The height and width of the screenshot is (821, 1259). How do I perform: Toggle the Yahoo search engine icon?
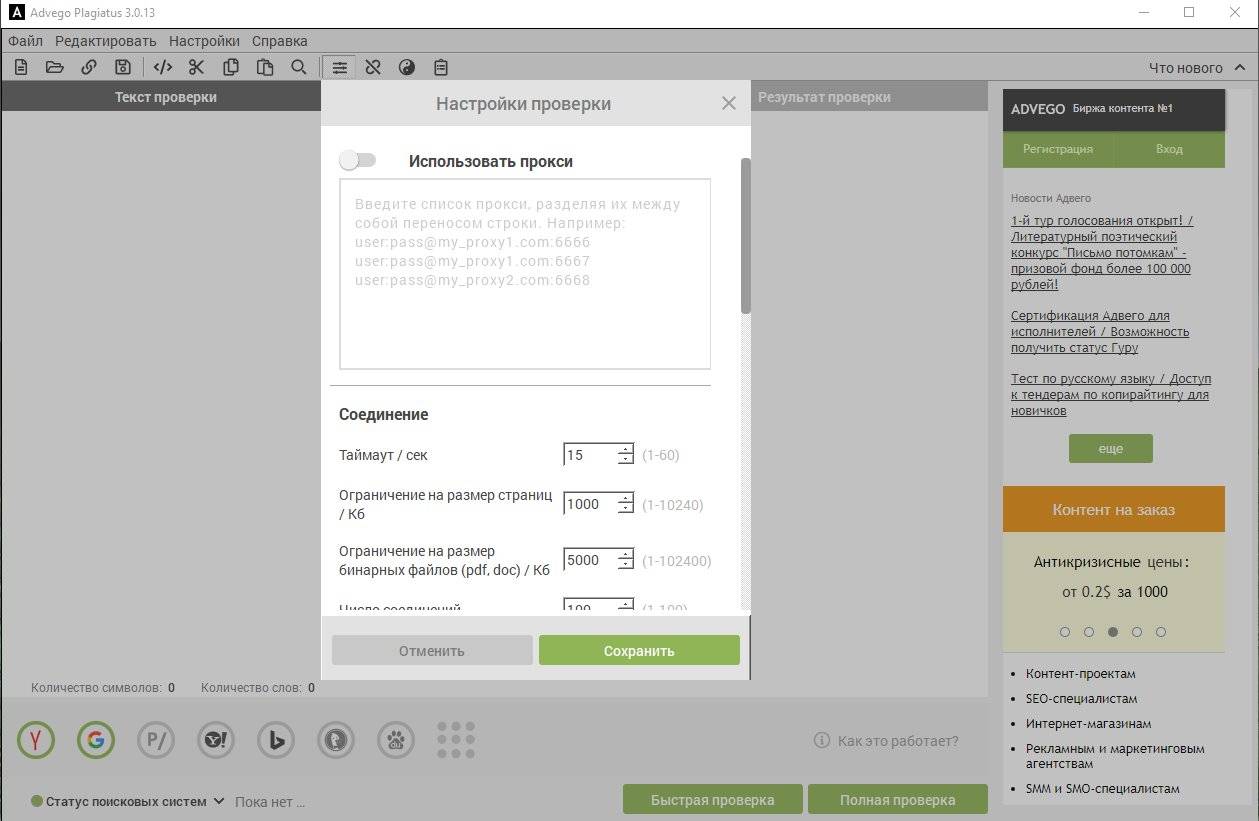tap(216, 740)
